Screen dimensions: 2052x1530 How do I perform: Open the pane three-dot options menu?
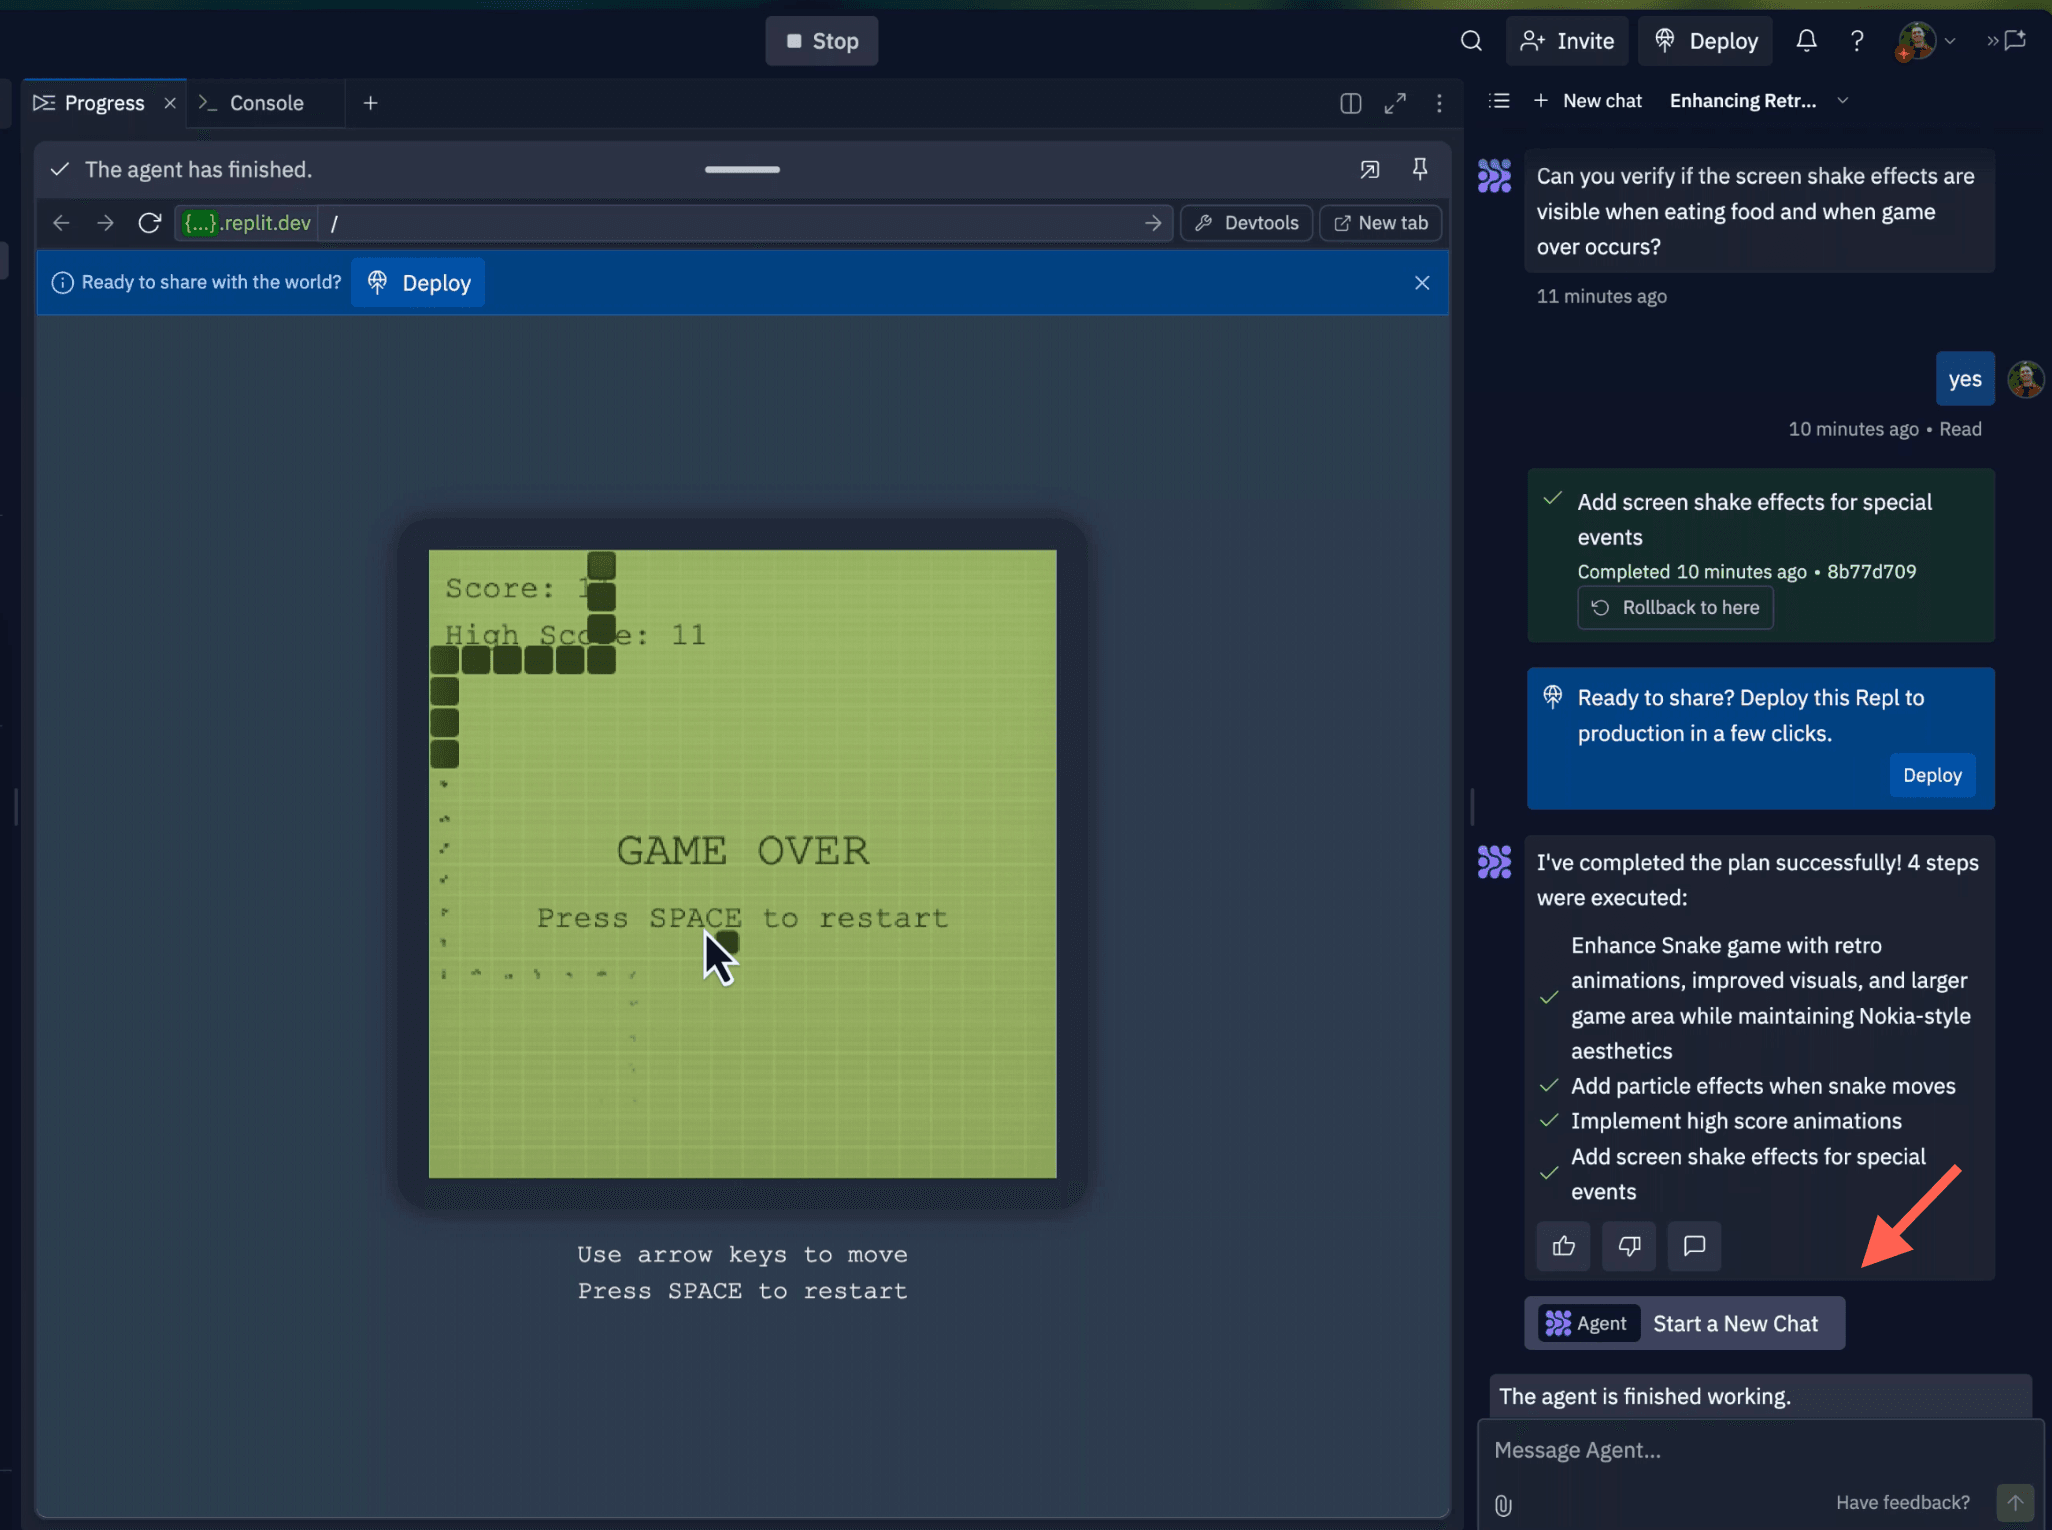[1439, 103]
